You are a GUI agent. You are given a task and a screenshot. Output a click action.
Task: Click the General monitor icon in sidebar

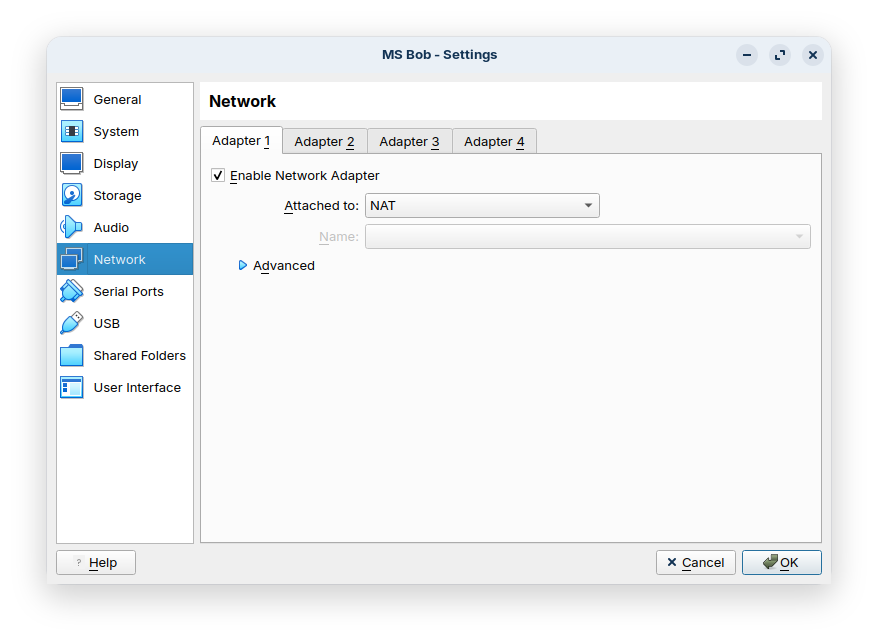tap(72, 99)
